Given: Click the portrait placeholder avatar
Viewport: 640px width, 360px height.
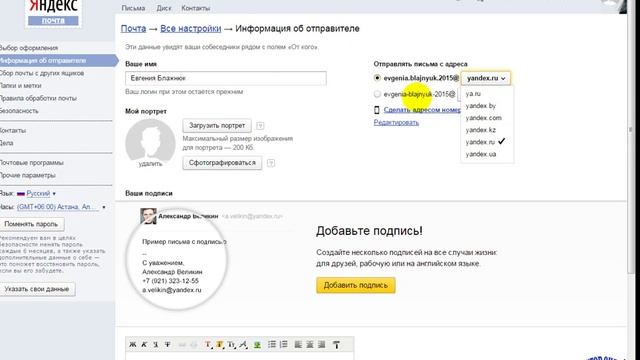Looking at the screenshot, I should pyautogui.click(x=150, y=141).
